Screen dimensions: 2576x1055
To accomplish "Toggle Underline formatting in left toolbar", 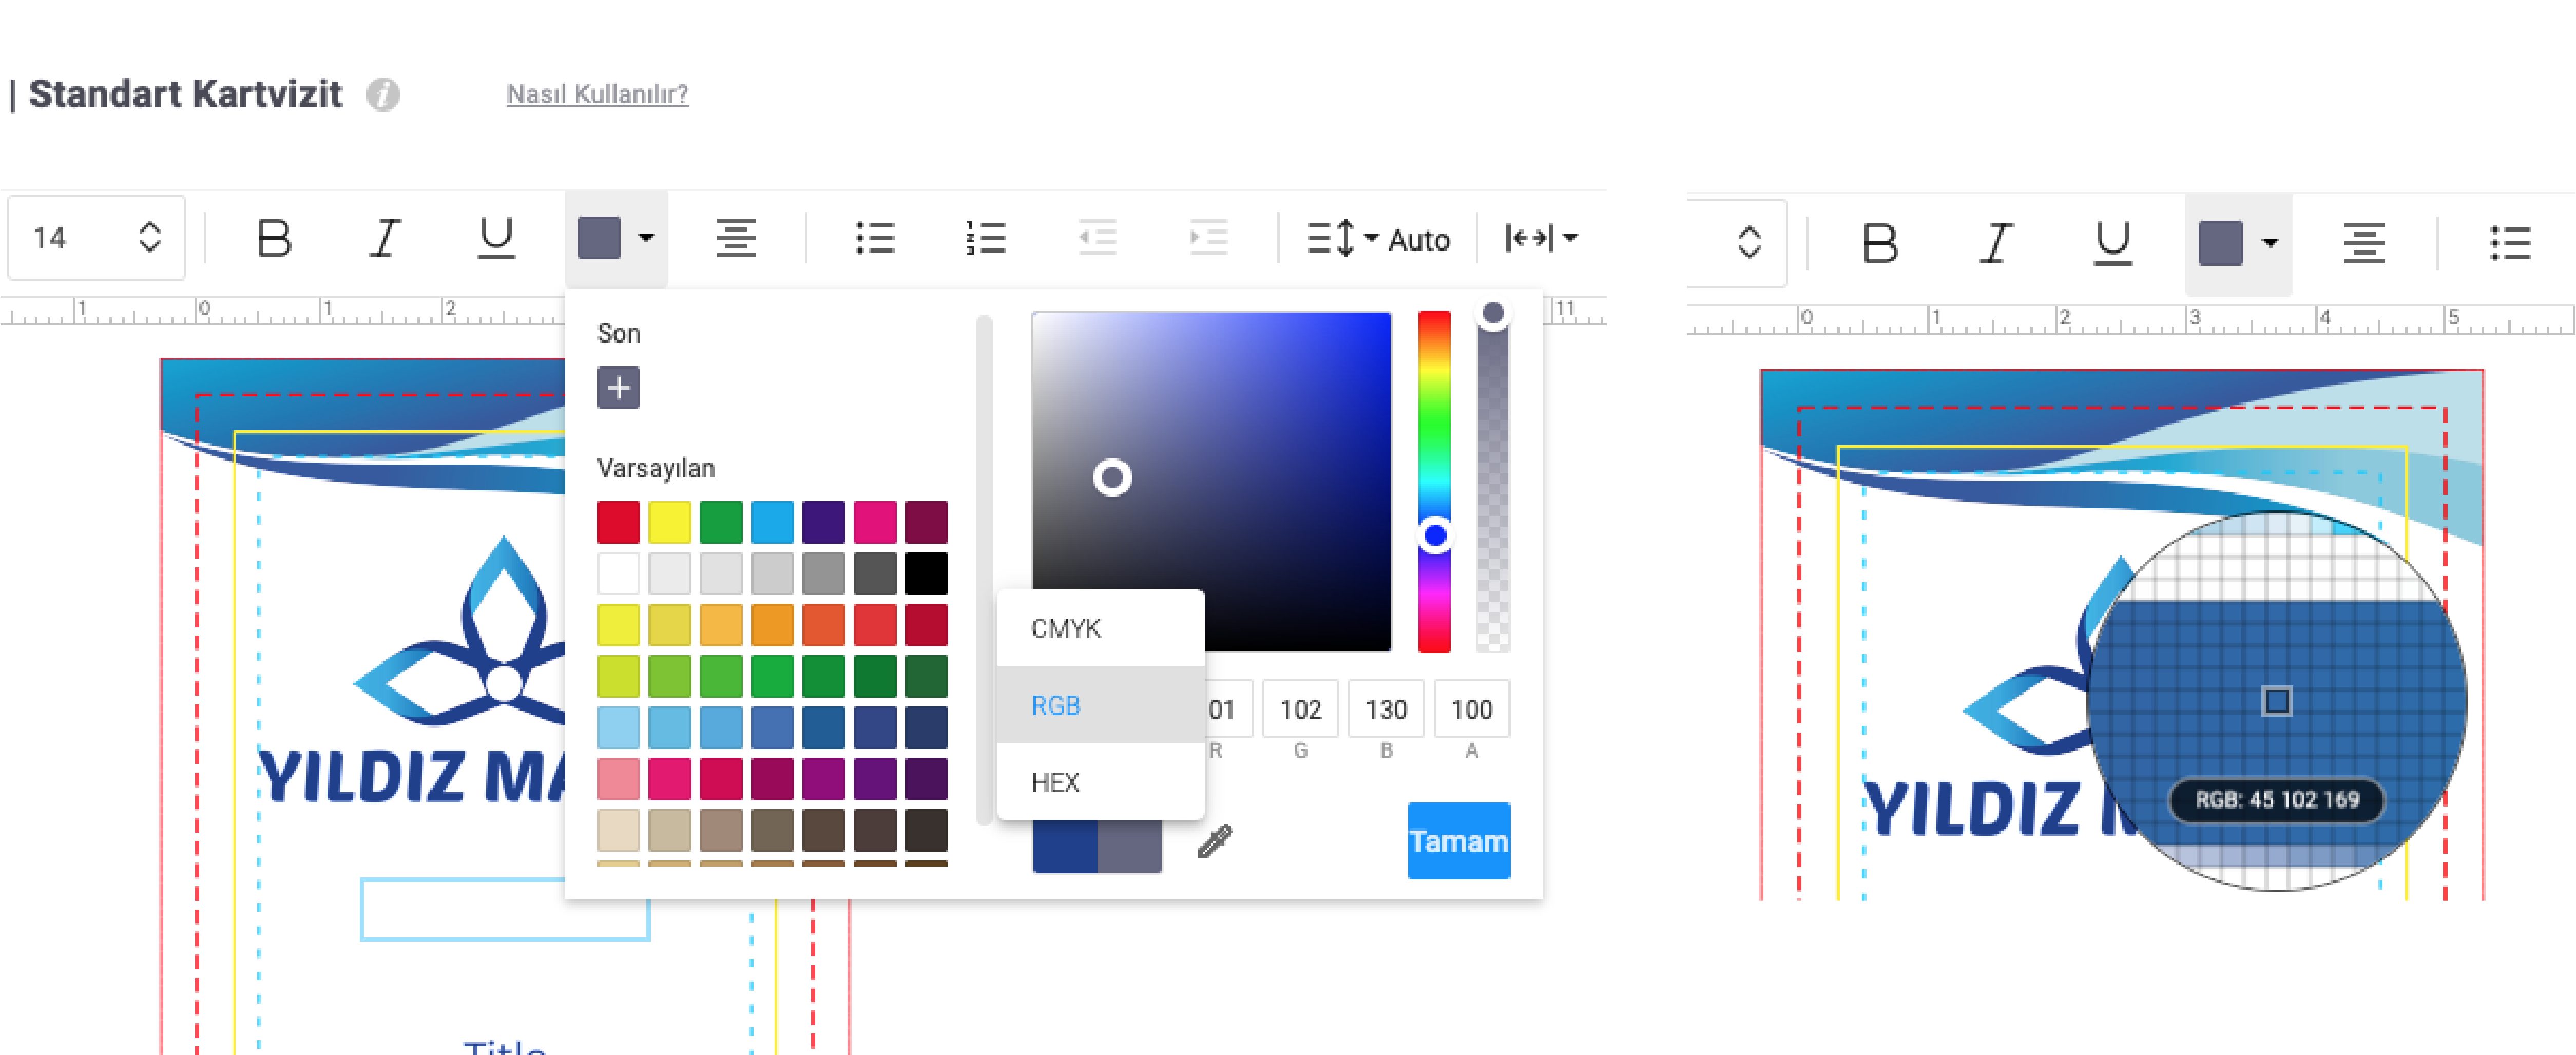I will pos(496,238).
